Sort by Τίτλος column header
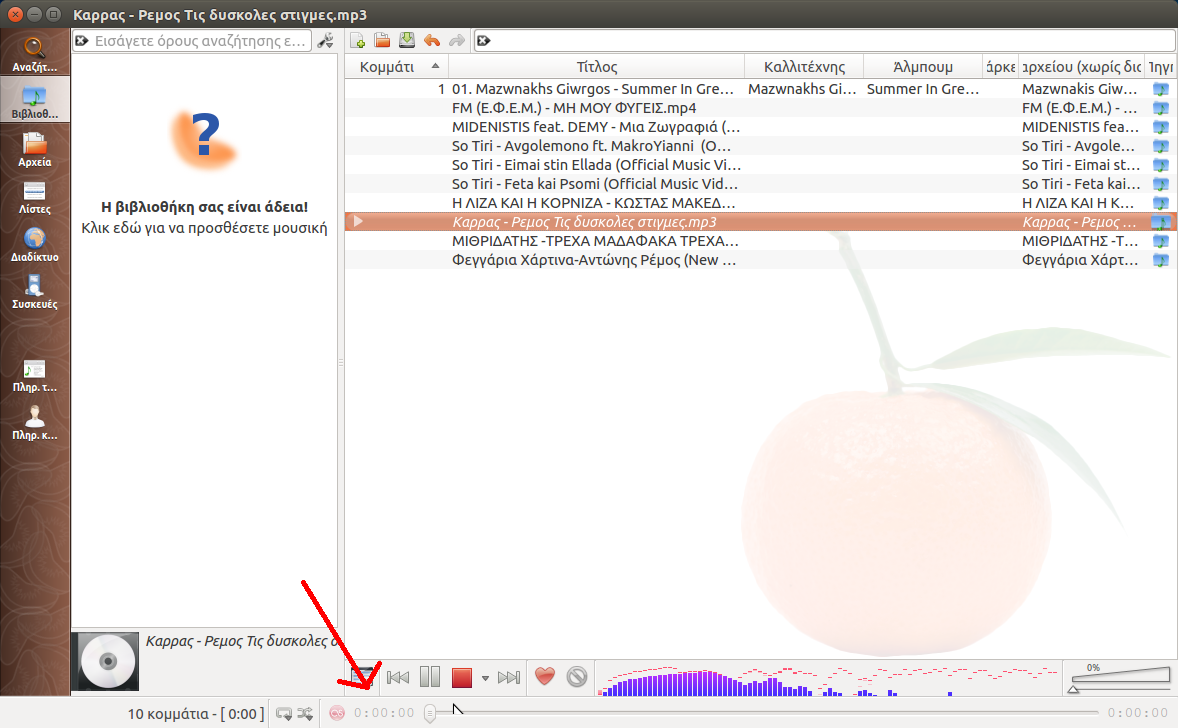1178x728 pixels. (597, 67)
